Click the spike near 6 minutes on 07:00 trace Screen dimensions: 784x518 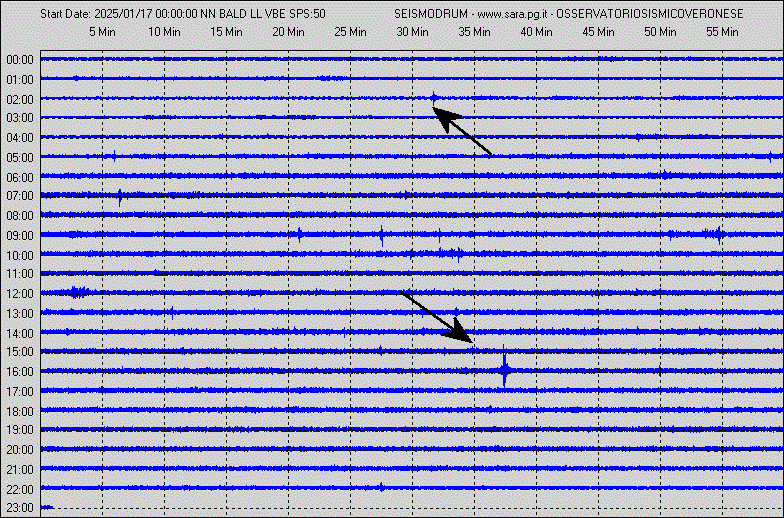point(120,196)
